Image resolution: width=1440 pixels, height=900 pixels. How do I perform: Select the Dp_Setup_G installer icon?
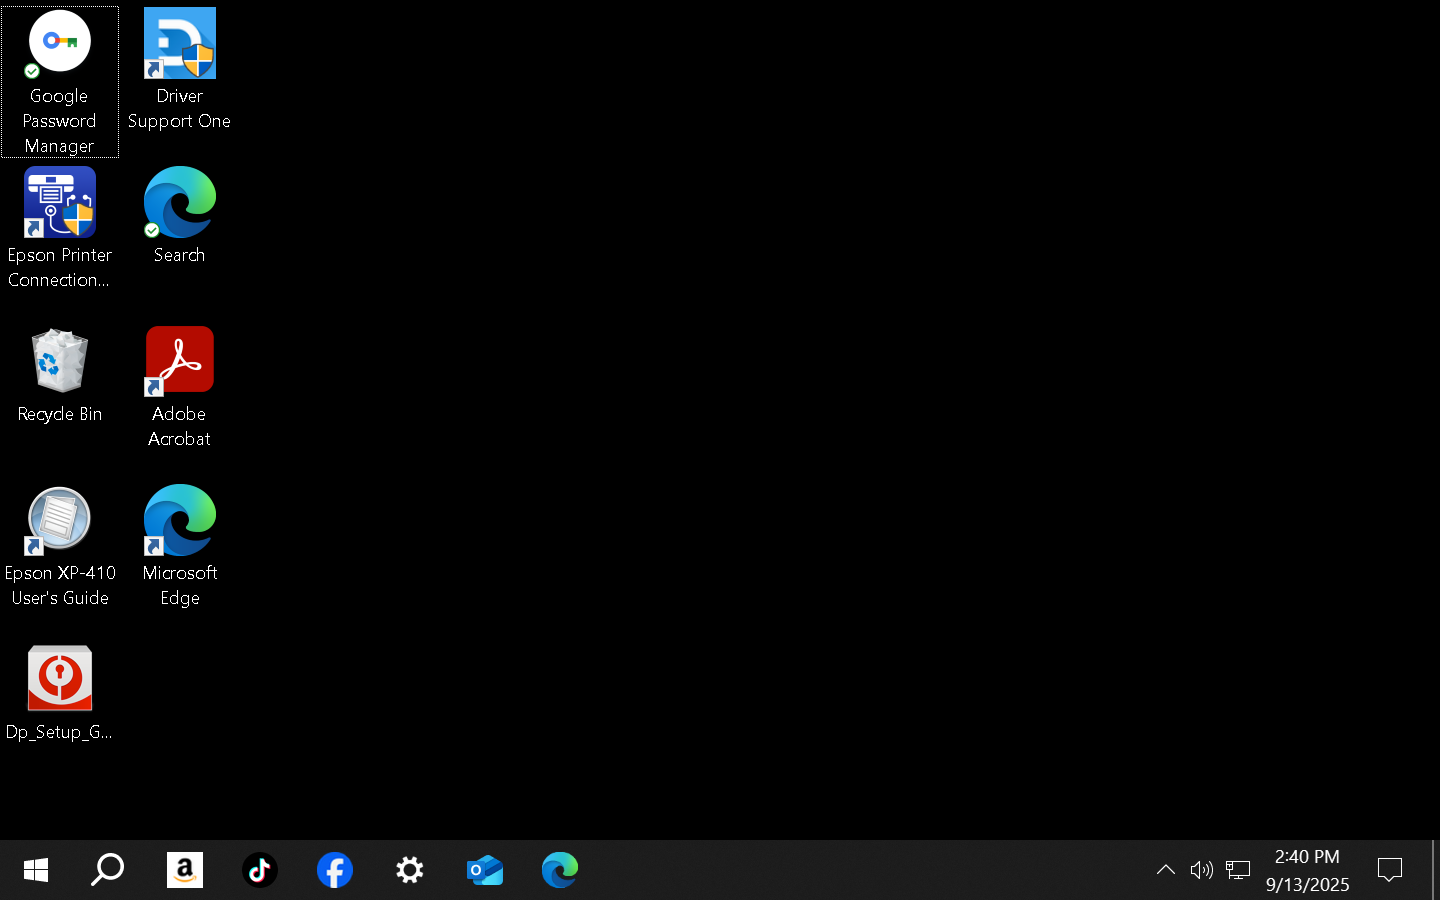click(60, 694)
